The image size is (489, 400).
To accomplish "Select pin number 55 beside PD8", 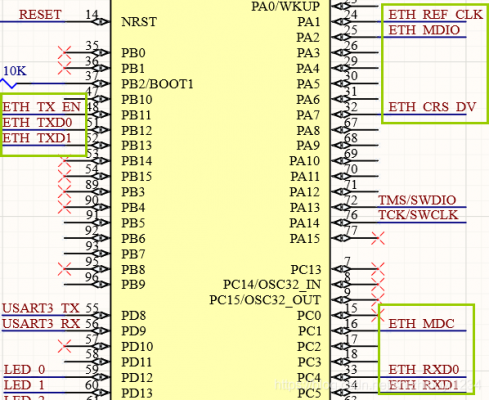I will click(92, 308).
